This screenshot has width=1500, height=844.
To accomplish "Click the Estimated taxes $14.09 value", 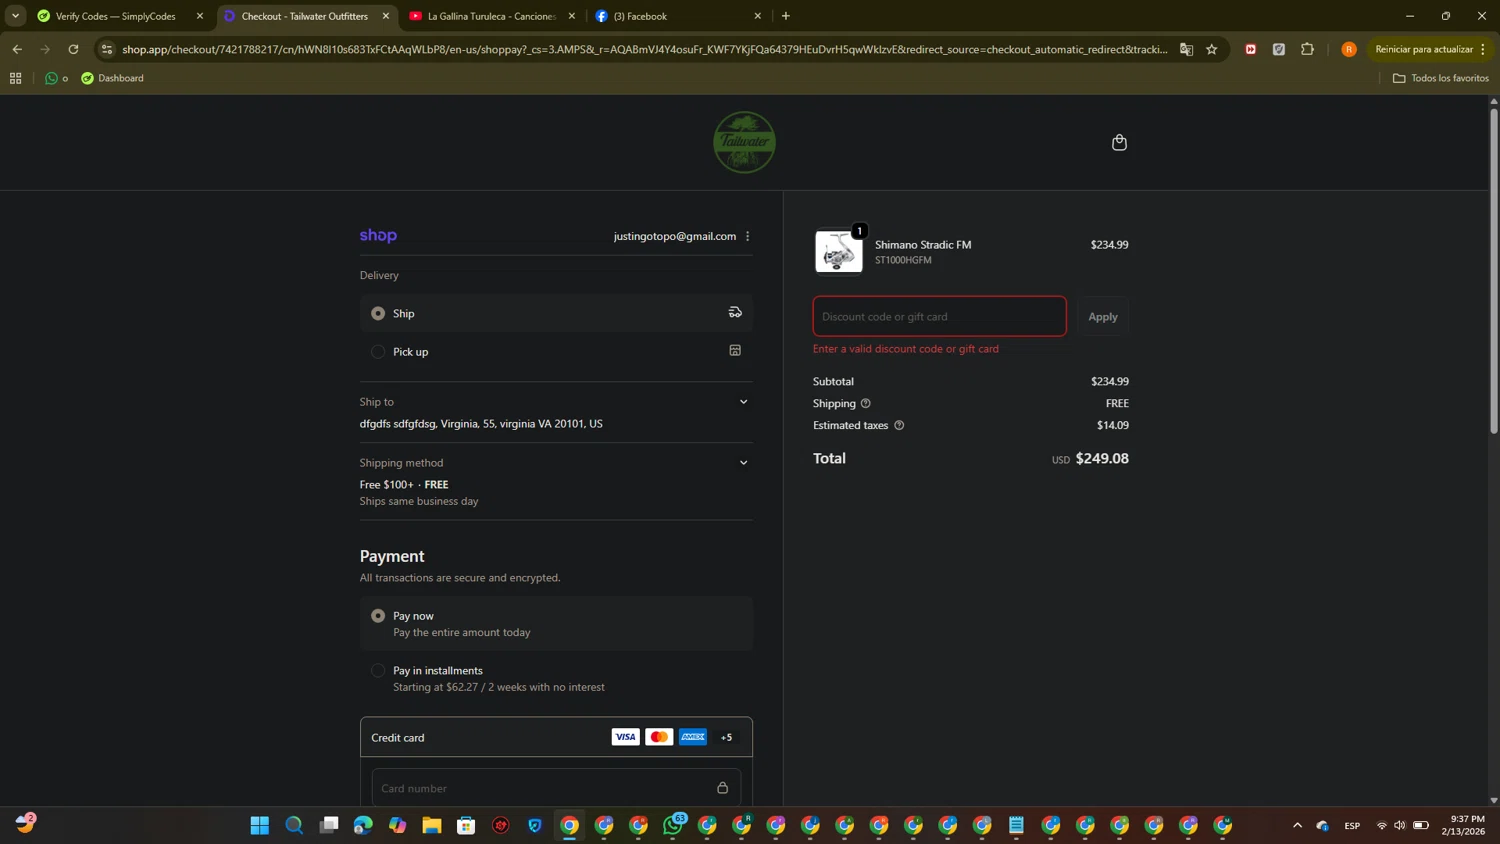I will pyautogui.click(x=1113, y=425).
